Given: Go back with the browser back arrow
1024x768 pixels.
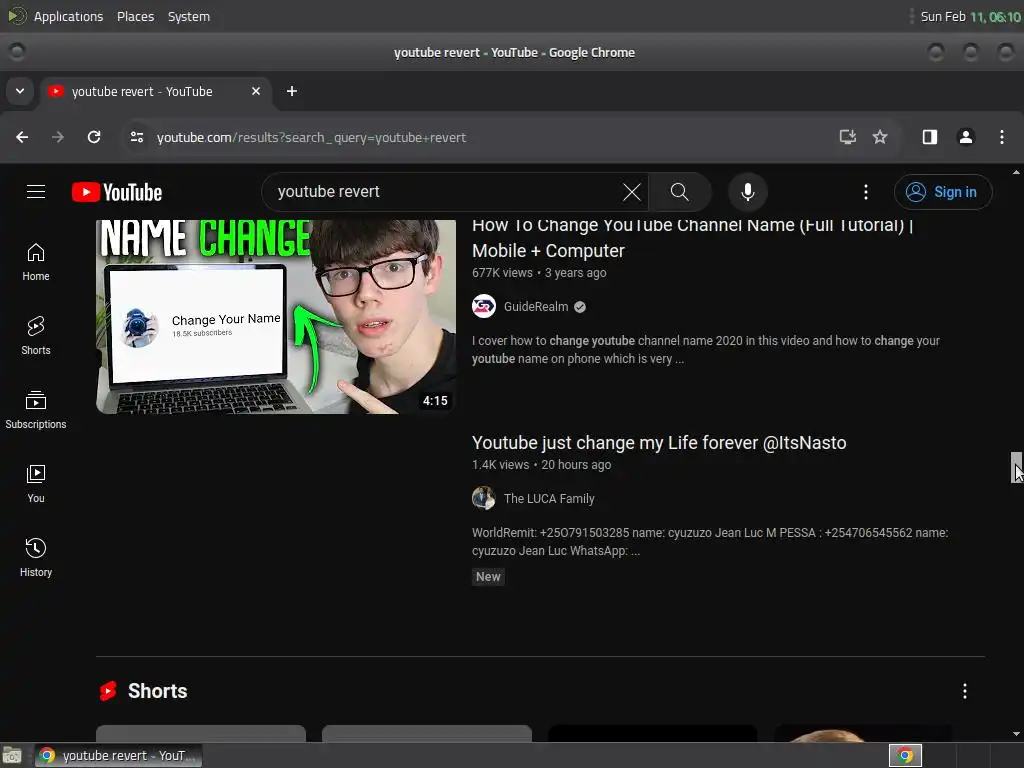Looking at the screenshot, I should click(22, 137).
